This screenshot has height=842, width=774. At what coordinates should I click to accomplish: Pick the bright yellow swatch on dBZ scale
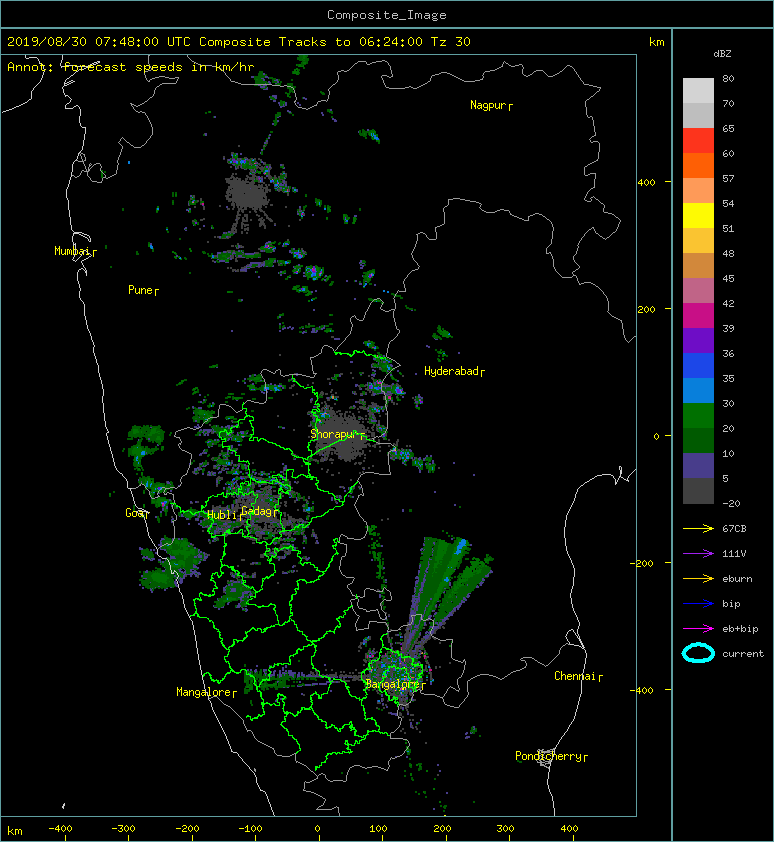tap(698, 216)
